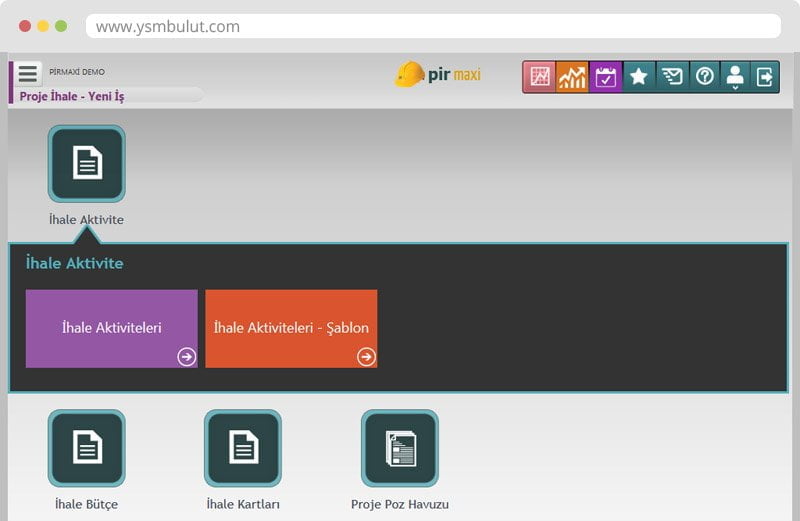This screenshot has width=800, height=521.
Task: Select the purple İhale Aktiviteleri tile
Action: tap(111, 328)
